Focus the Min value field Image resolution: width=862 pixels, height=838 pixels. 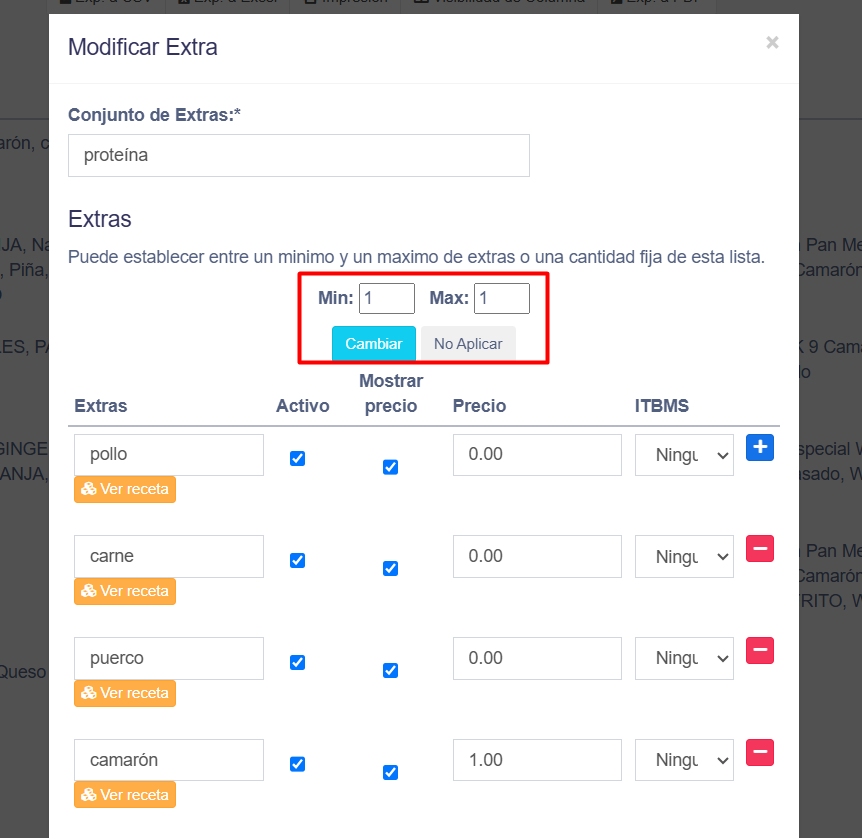pos(387,298)
